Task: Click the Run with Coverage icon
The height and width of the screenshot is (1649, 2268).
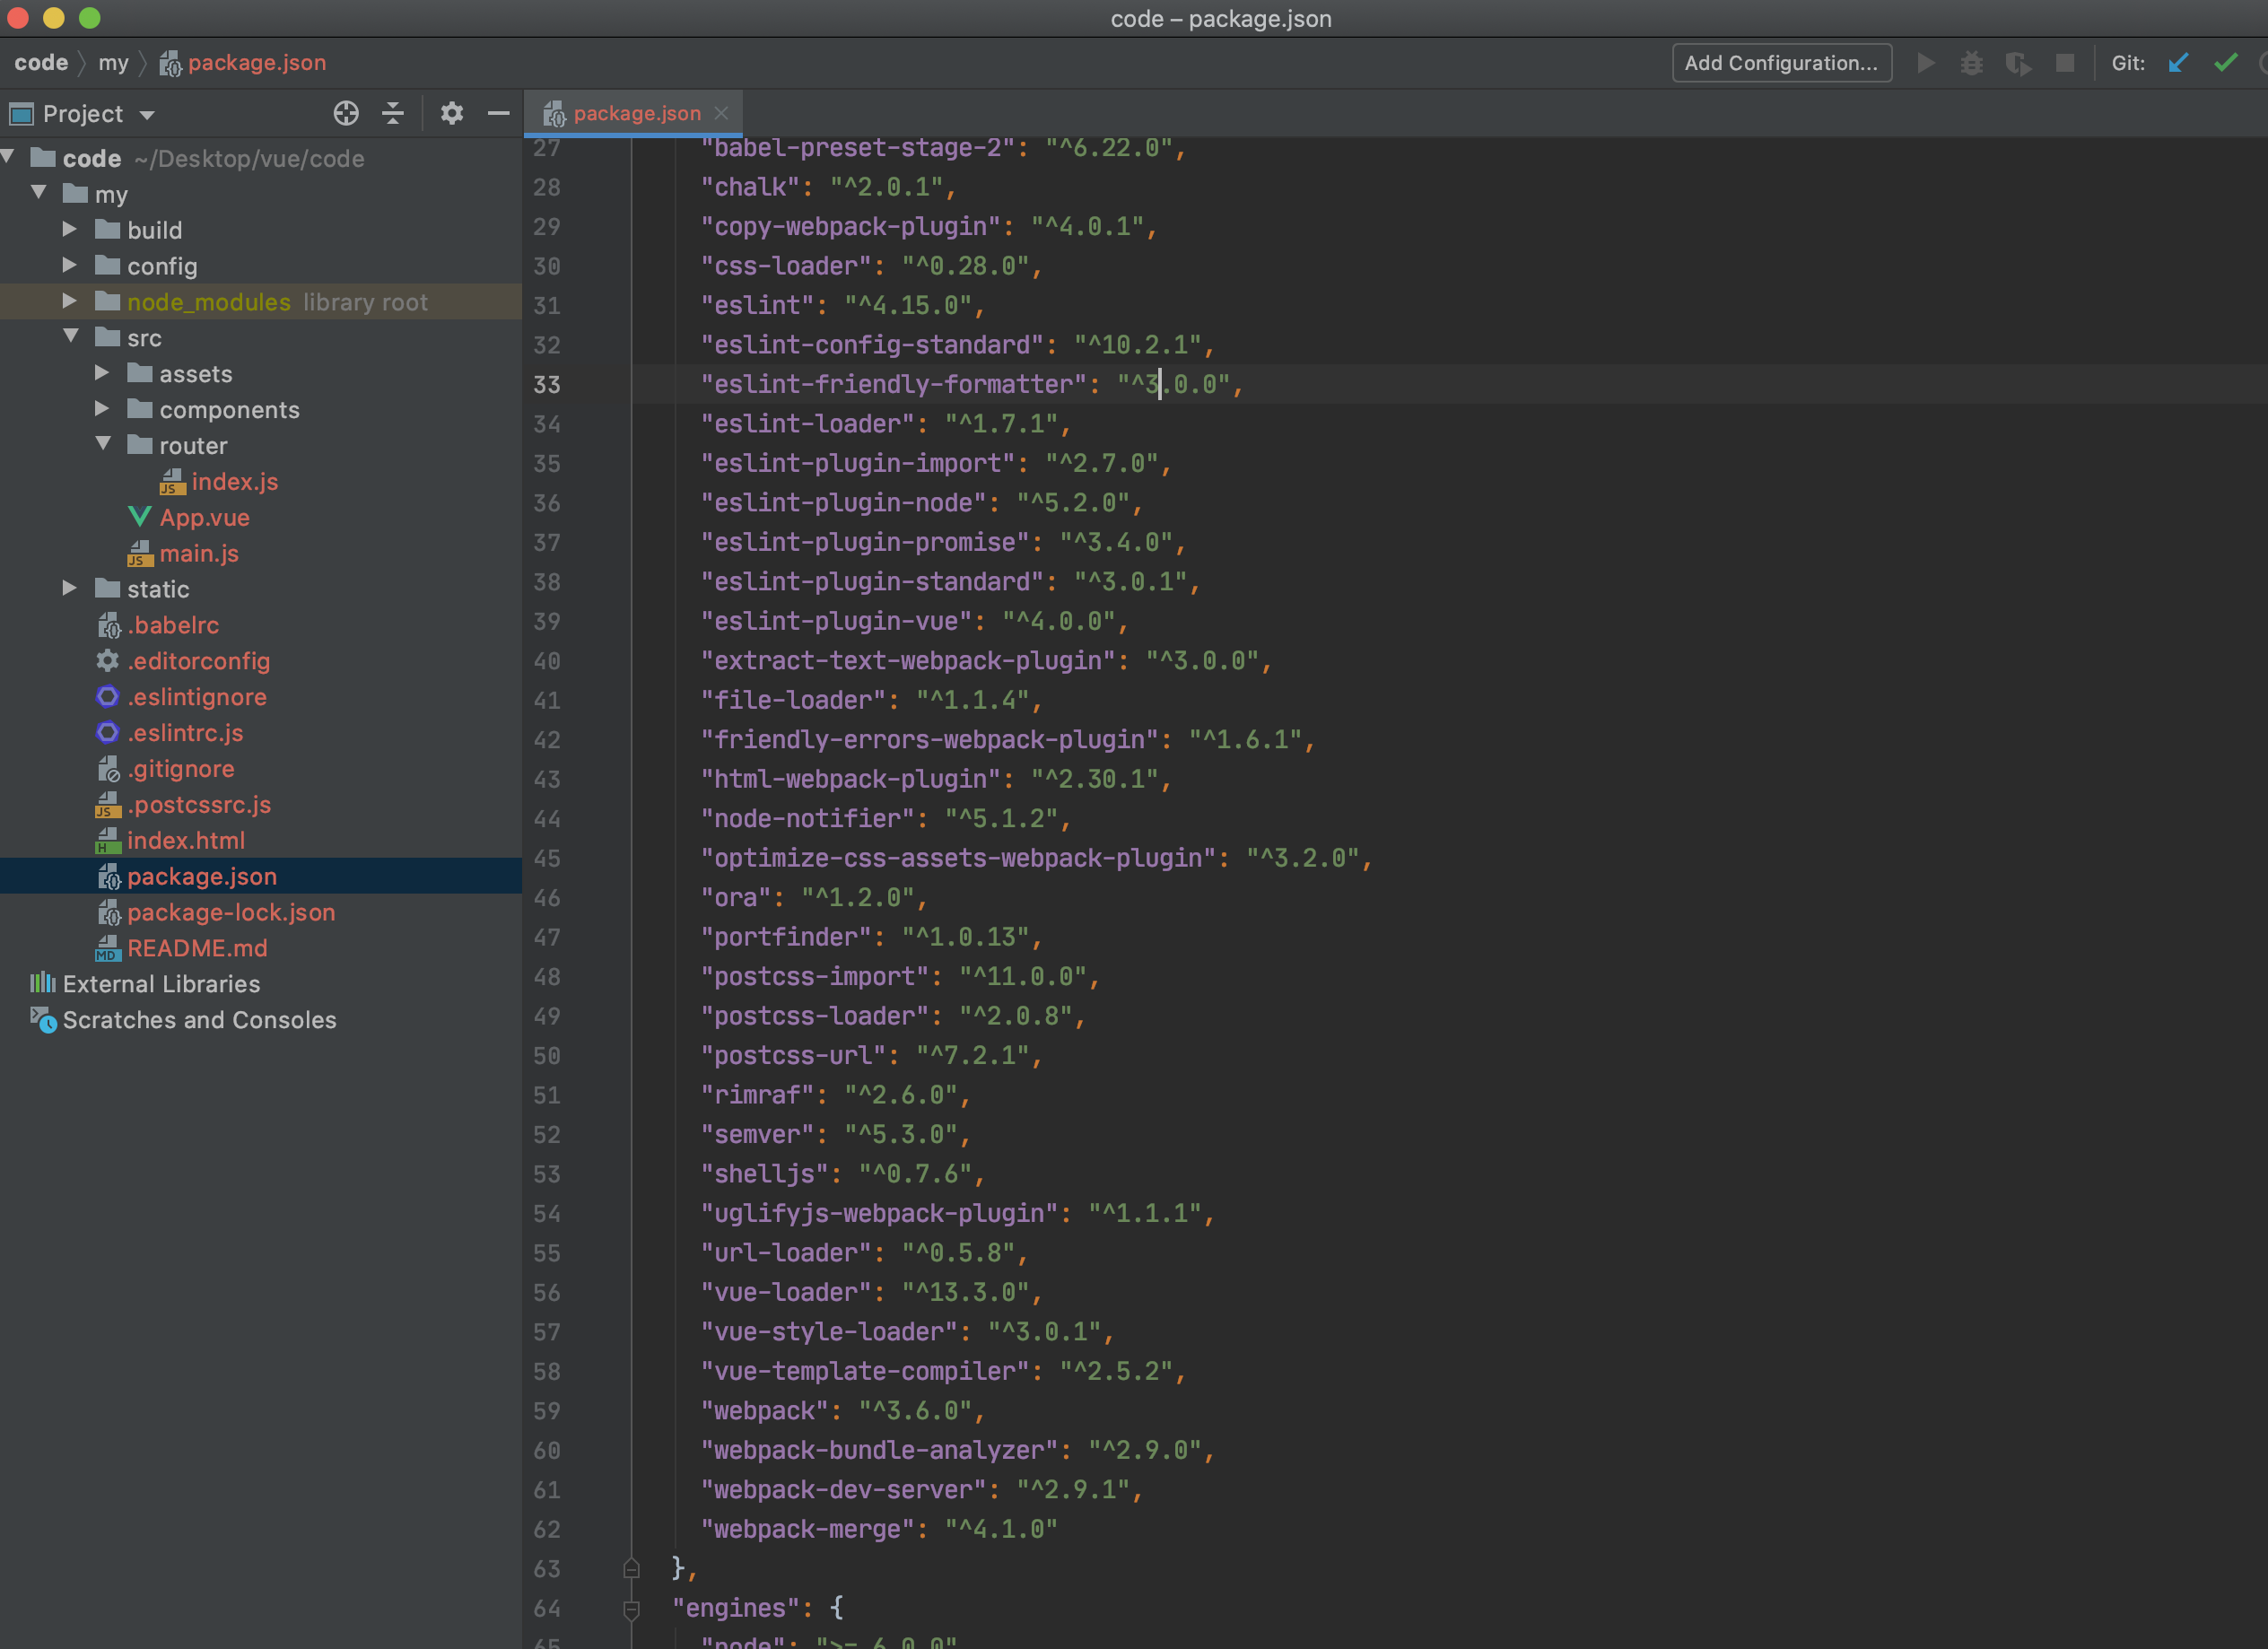Action: (x=2018, y=63)
